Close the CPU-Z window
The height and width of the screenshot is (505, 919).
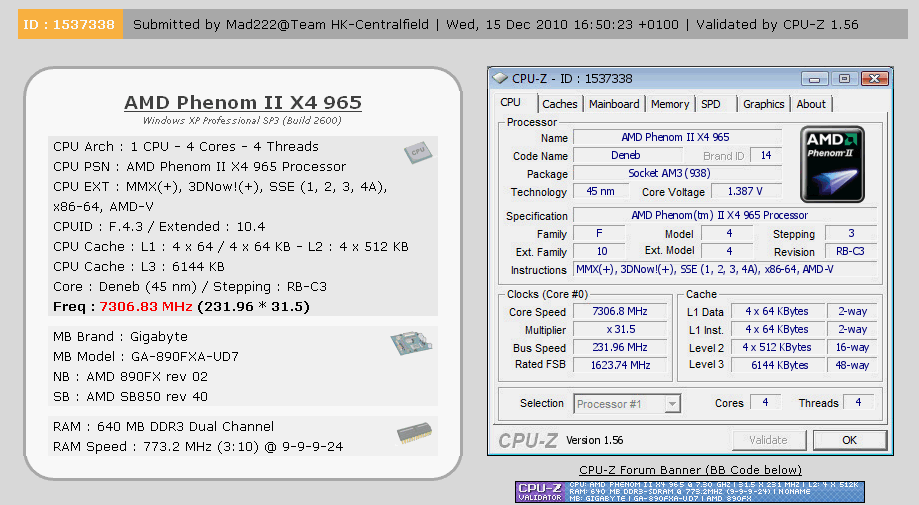click(874, 79)
